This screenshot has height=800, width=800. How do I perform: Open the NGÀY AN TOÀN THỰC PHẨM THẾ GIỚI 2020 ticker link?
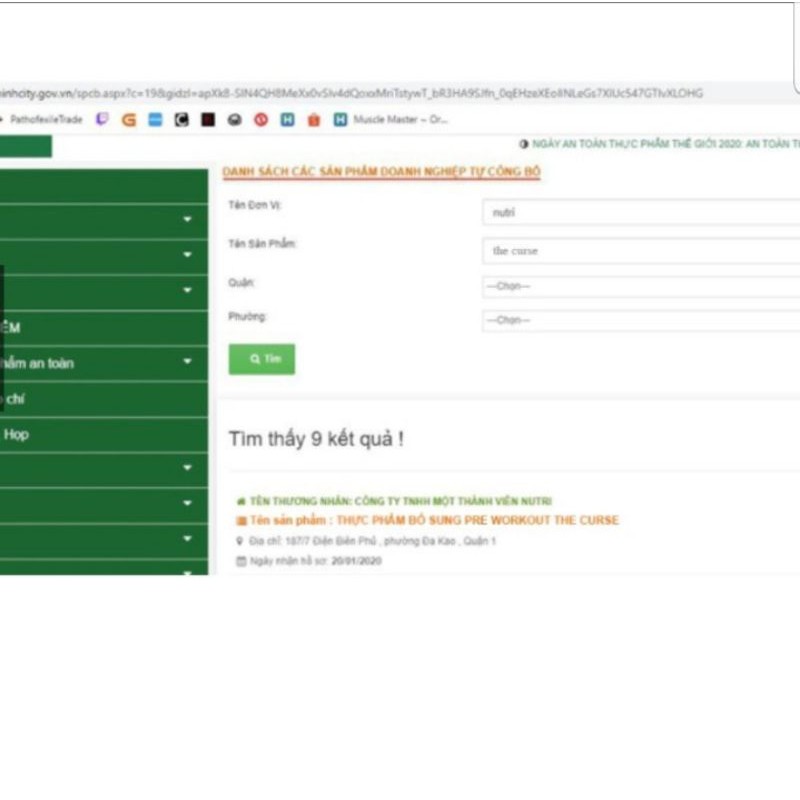[666, 144]
